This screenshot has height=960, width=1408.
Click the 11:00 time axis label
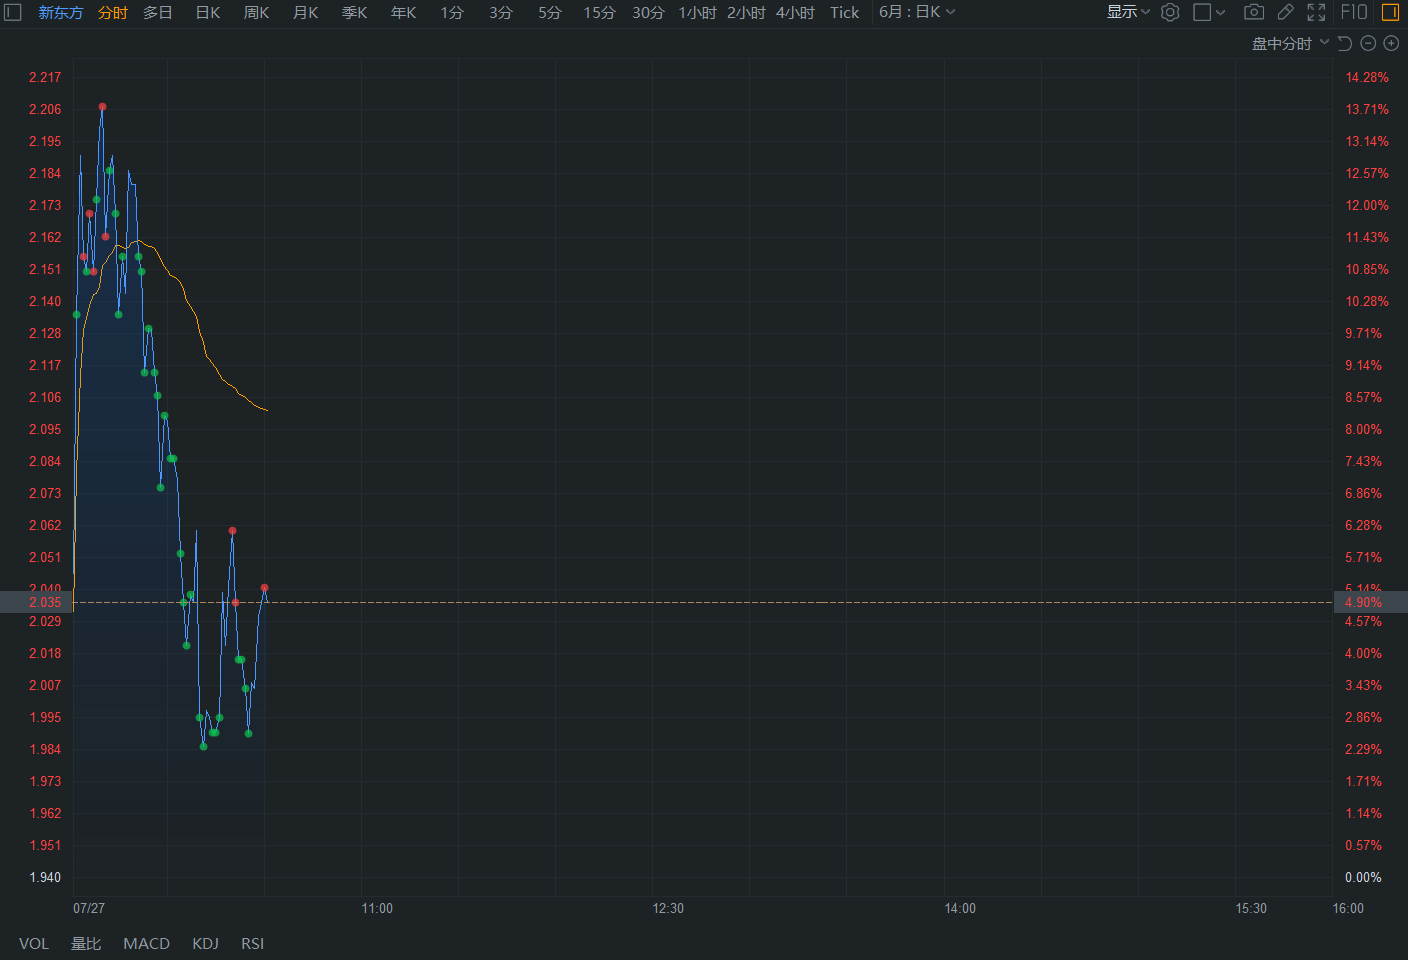pyautogui.click(x=377, y=908)
